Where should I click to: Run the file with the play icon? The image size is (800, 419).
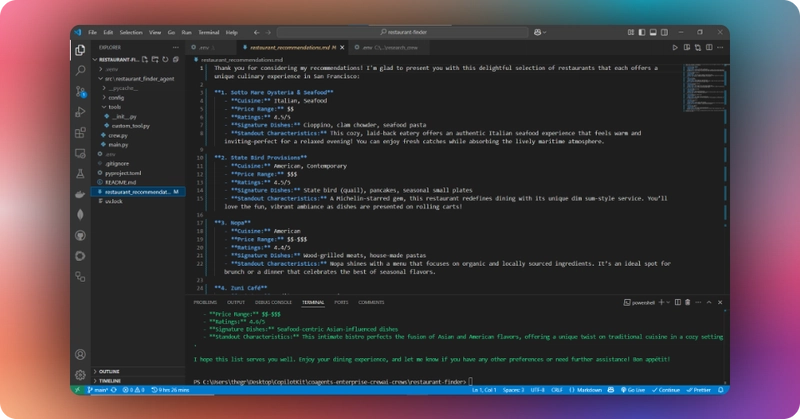click(675, 47)
